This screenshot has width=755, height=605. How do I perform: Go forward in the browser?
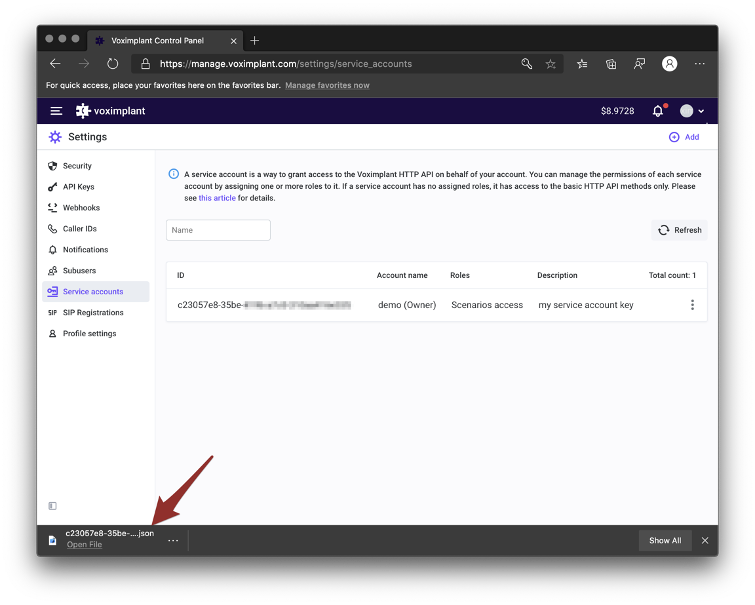(x=84, y=64)
